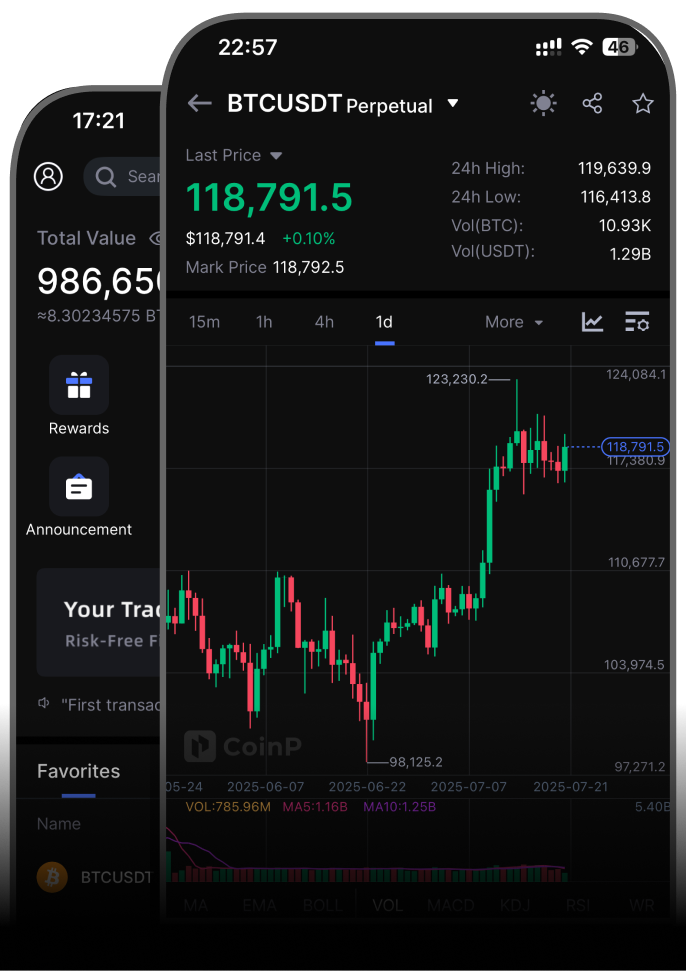Image resolution: width=686 pixels, height=971 pixels.
Task: Select the 4h timeframe tab
Action: pyautogui.click(x=324, y=322)
